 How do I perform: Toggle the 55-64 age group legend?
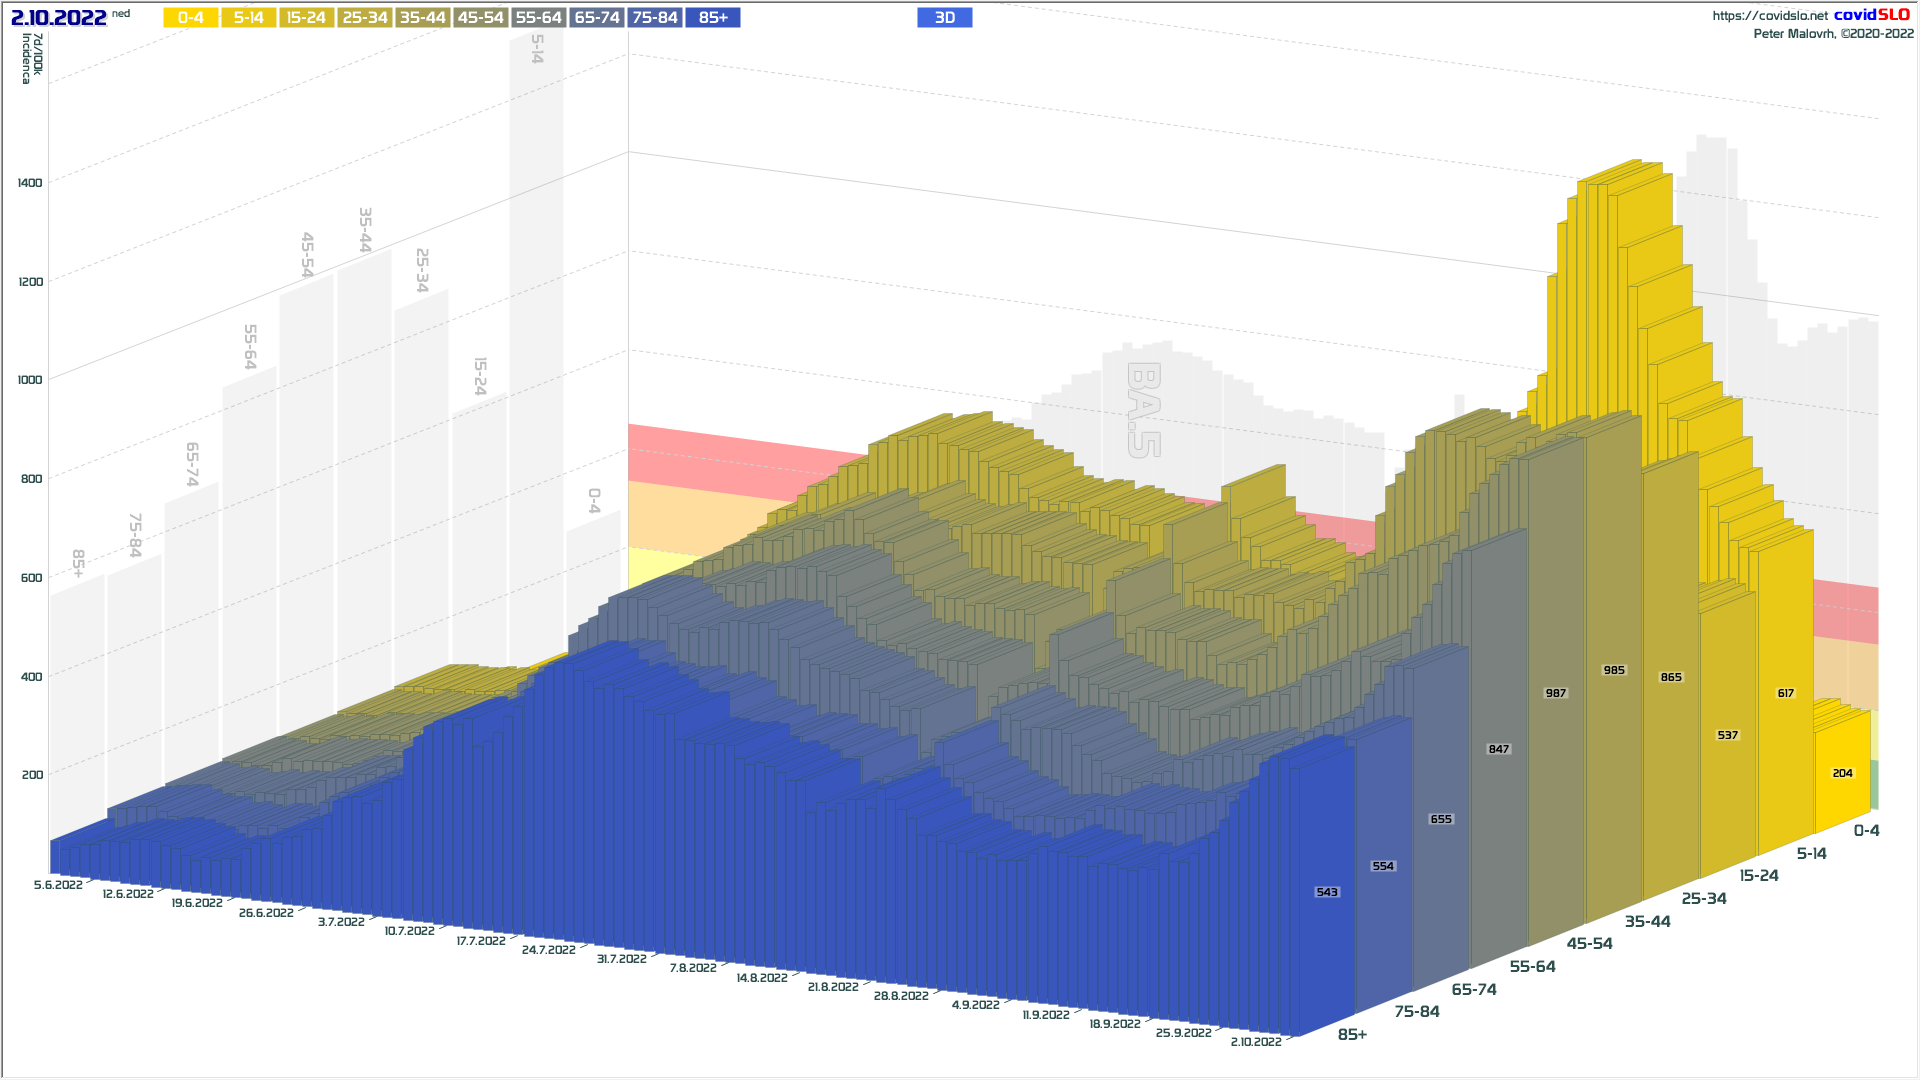pyautogui.click(x=539, y=18)
